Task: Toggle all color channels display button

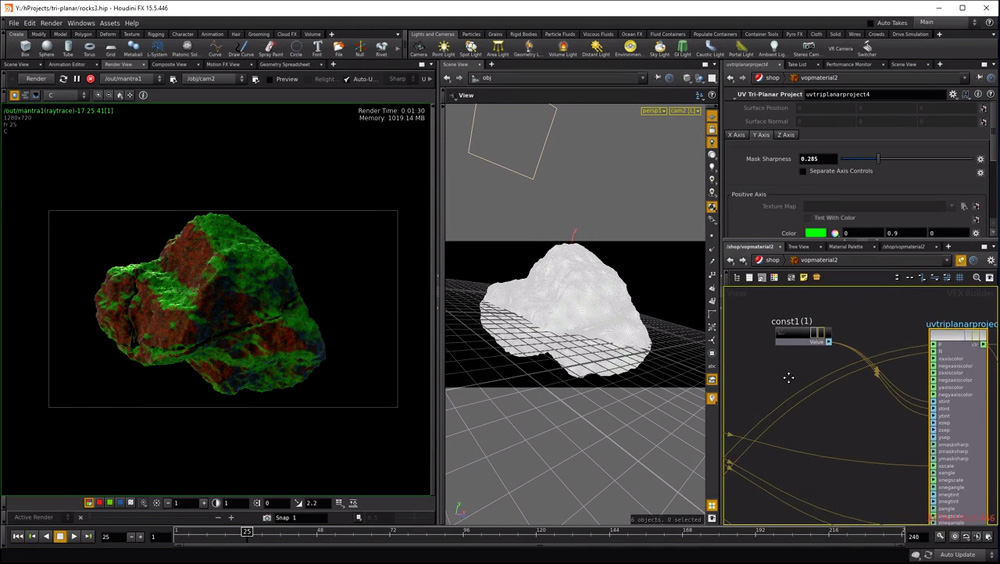Action: coord(89,503)
